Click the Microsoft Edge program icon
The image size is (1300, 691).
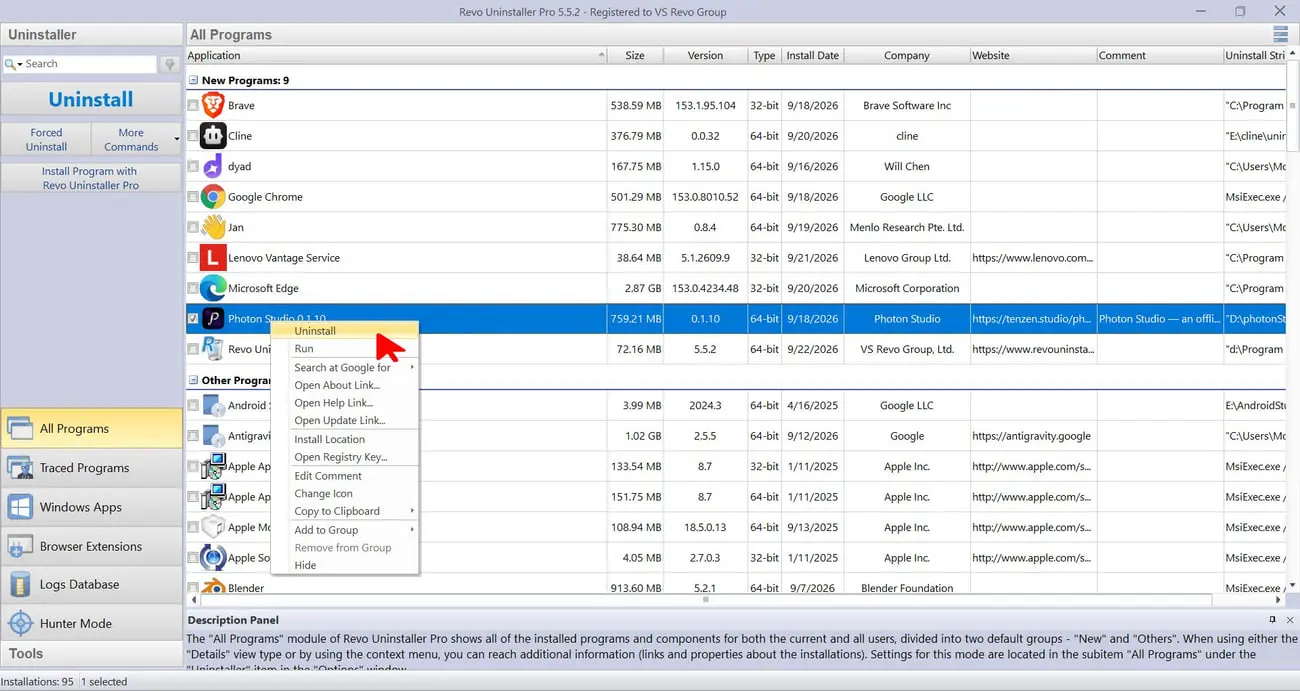point(213,288)
